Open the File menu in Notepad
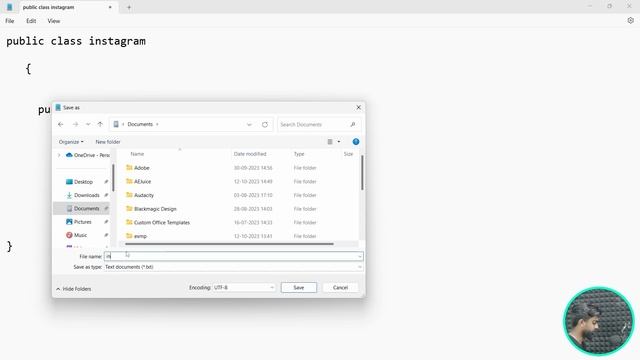Image resolution: width=640 pixels, height=360 pixels. 10,21
